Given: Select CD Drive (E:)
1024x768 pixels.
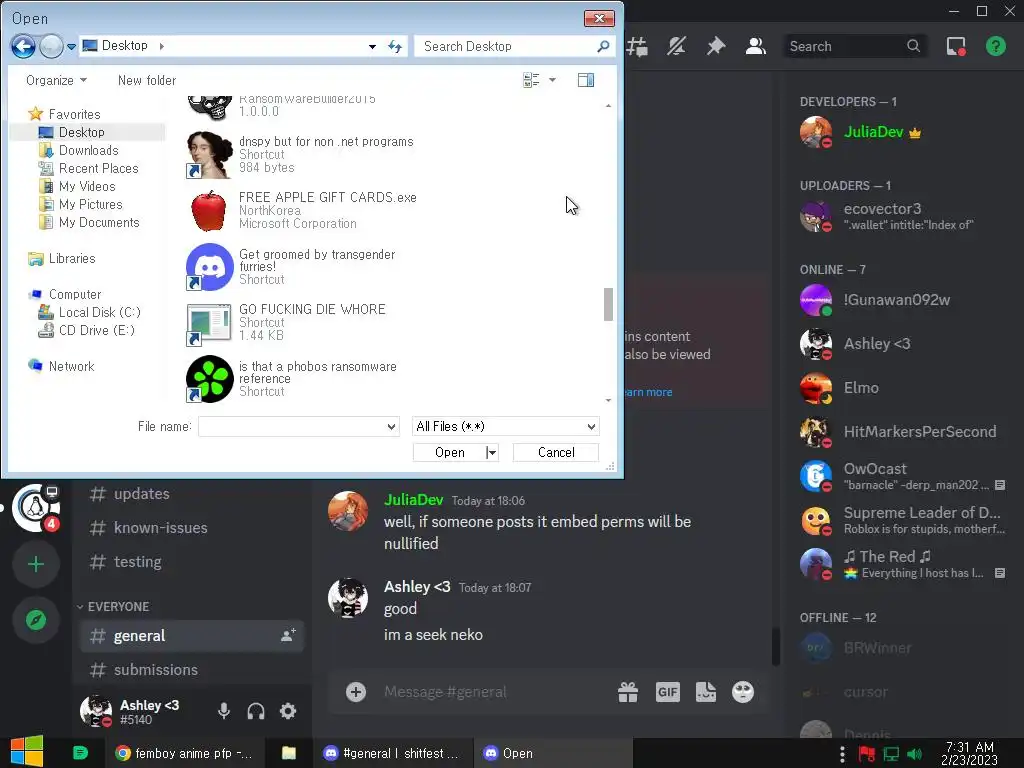Looking at the screenshot, I should point(96,330).
